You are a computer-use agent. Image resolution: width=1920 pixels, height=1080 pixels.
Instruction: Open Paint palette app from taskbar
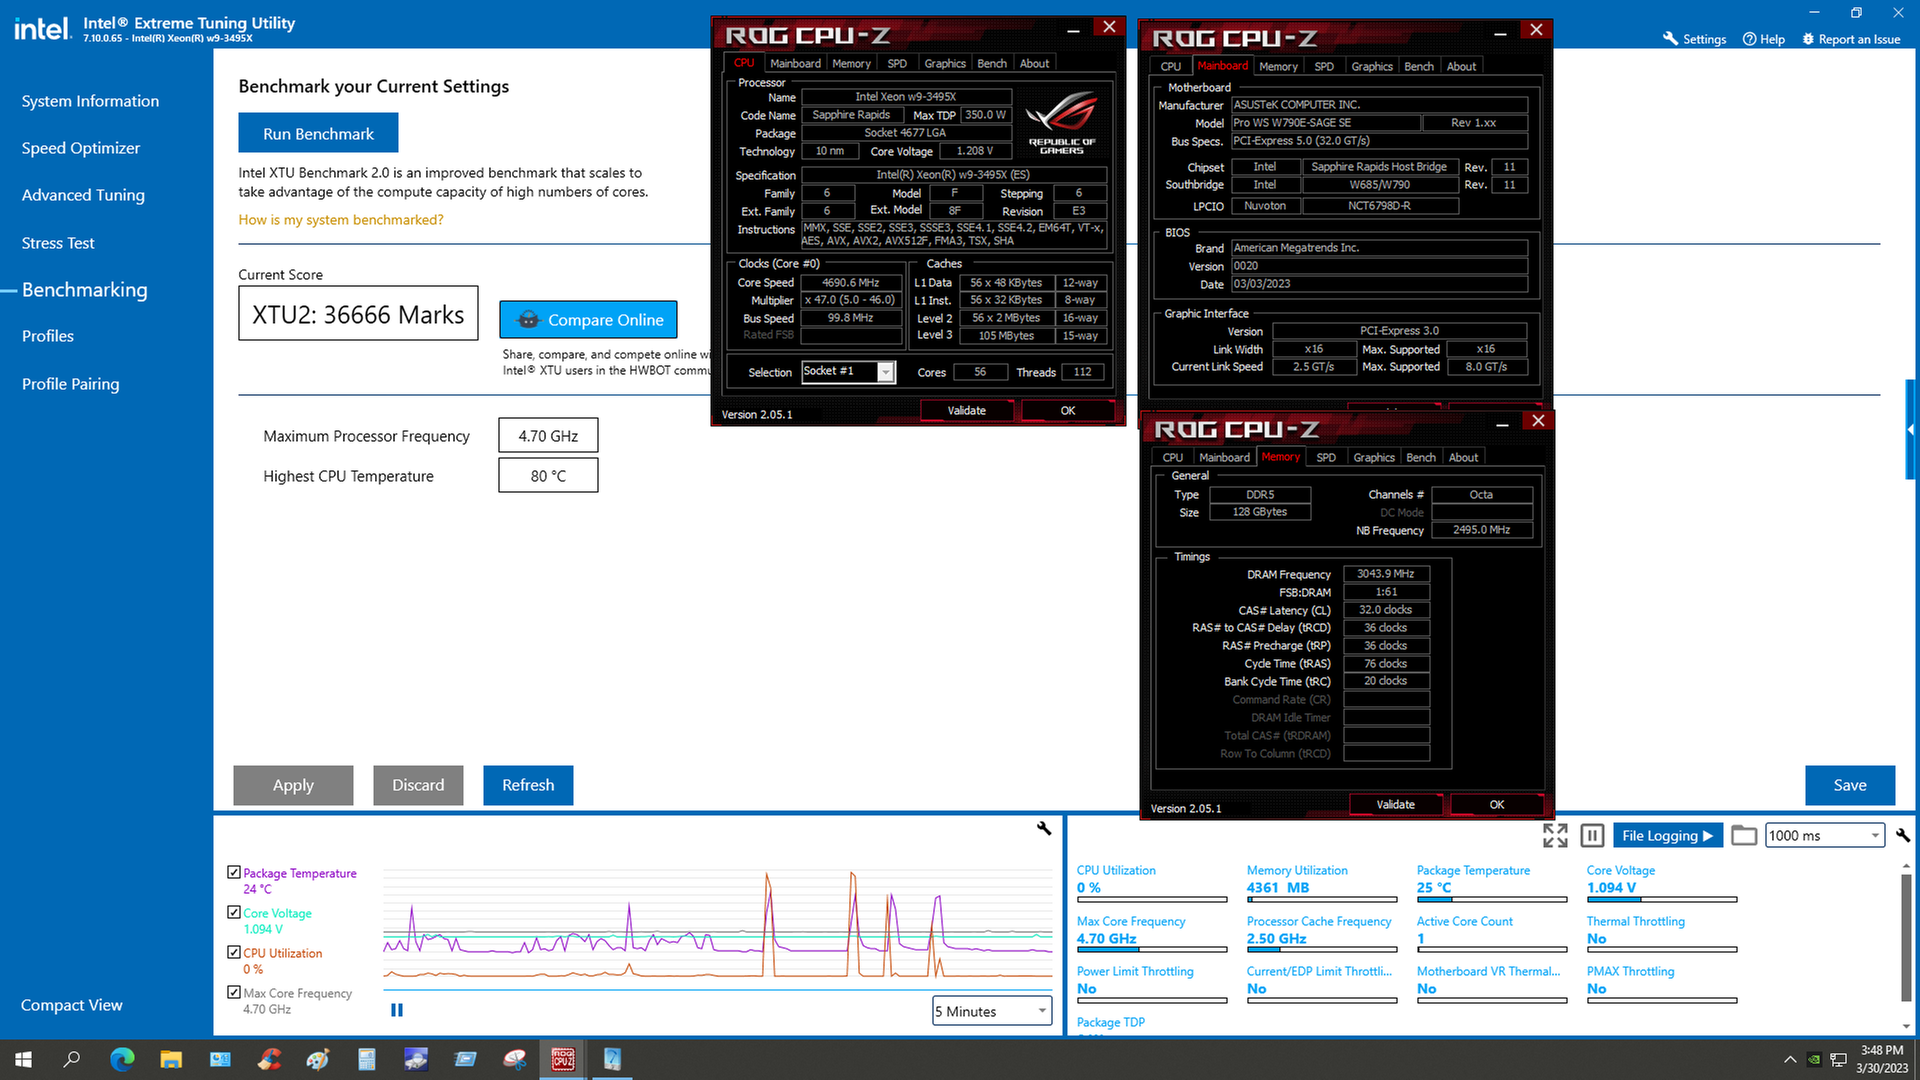pos(318,1059)
